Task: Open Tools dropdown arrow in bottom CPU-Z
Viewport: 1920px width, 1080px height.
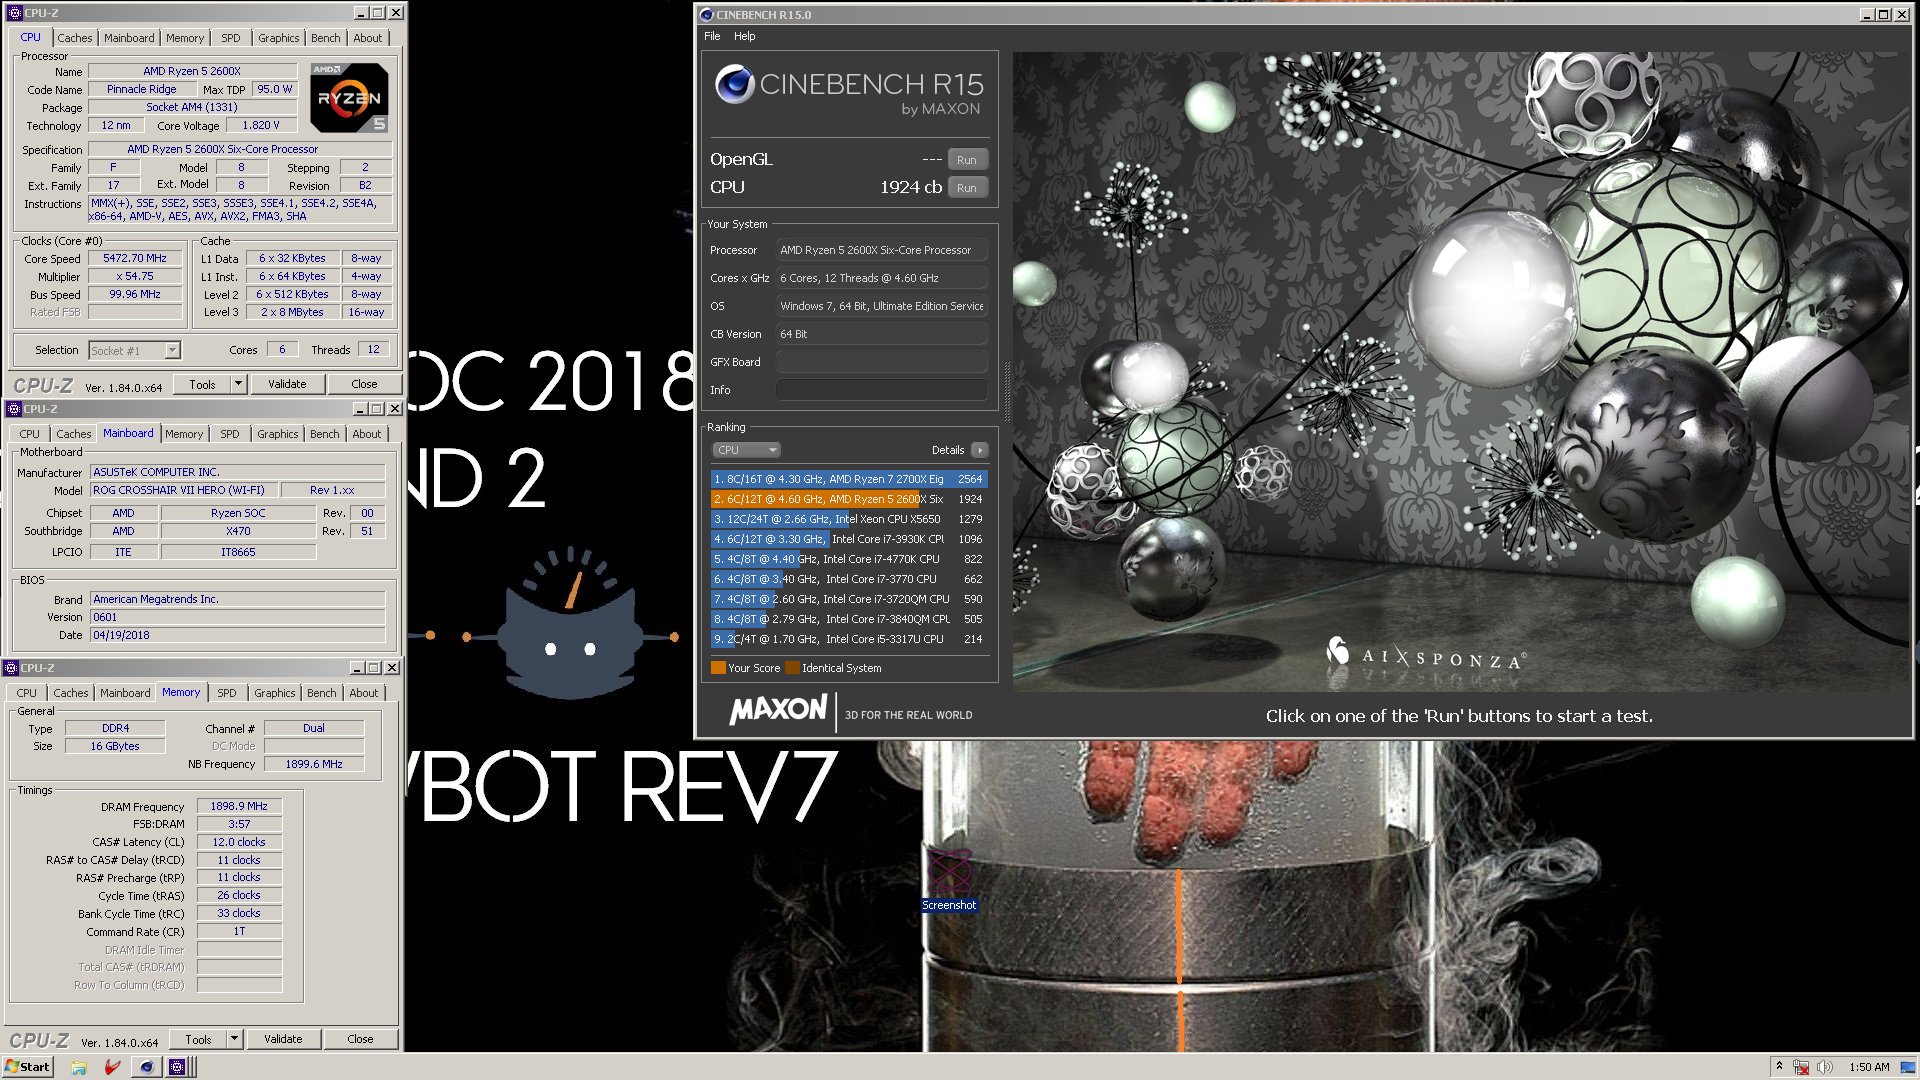Action: click(234, 1039)
